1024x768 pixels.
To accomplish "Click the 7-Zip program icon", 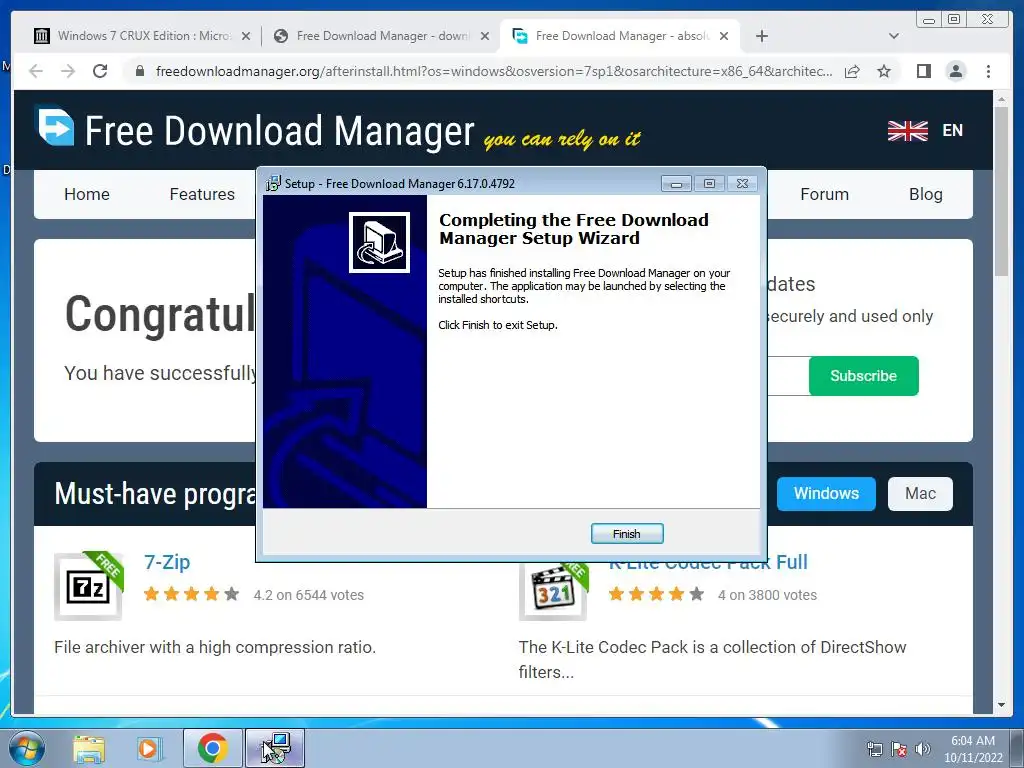I will 88,586.
